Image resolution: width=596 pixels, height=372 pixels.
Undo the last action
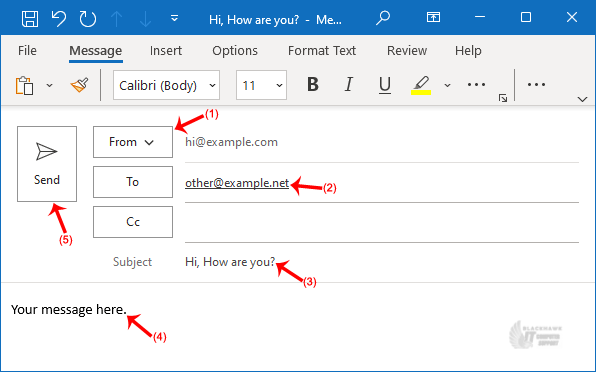pos(59,19)
